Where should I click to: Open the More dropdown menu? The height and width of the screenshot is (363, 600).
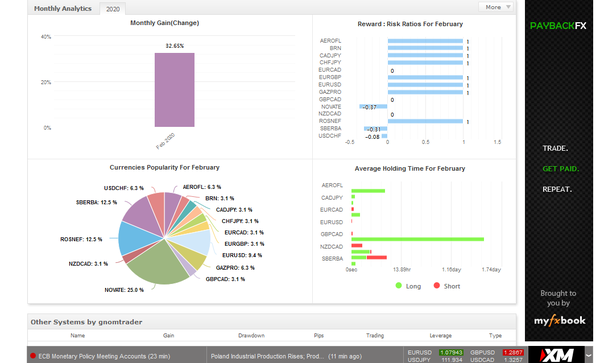tap(496, 7)
